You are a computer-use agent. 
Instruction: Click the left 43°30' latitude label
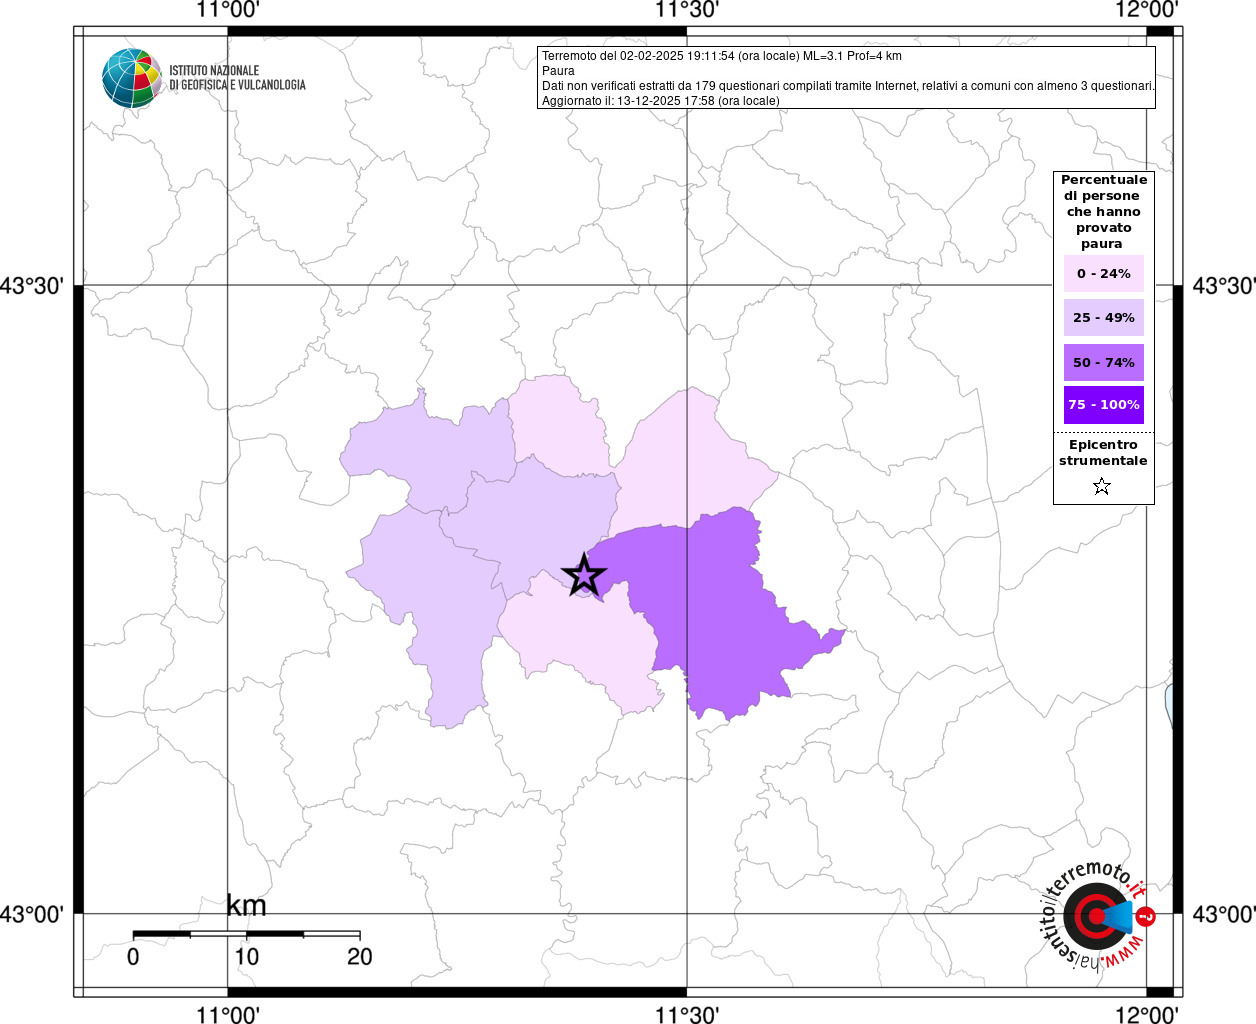(x=32, y=286)
